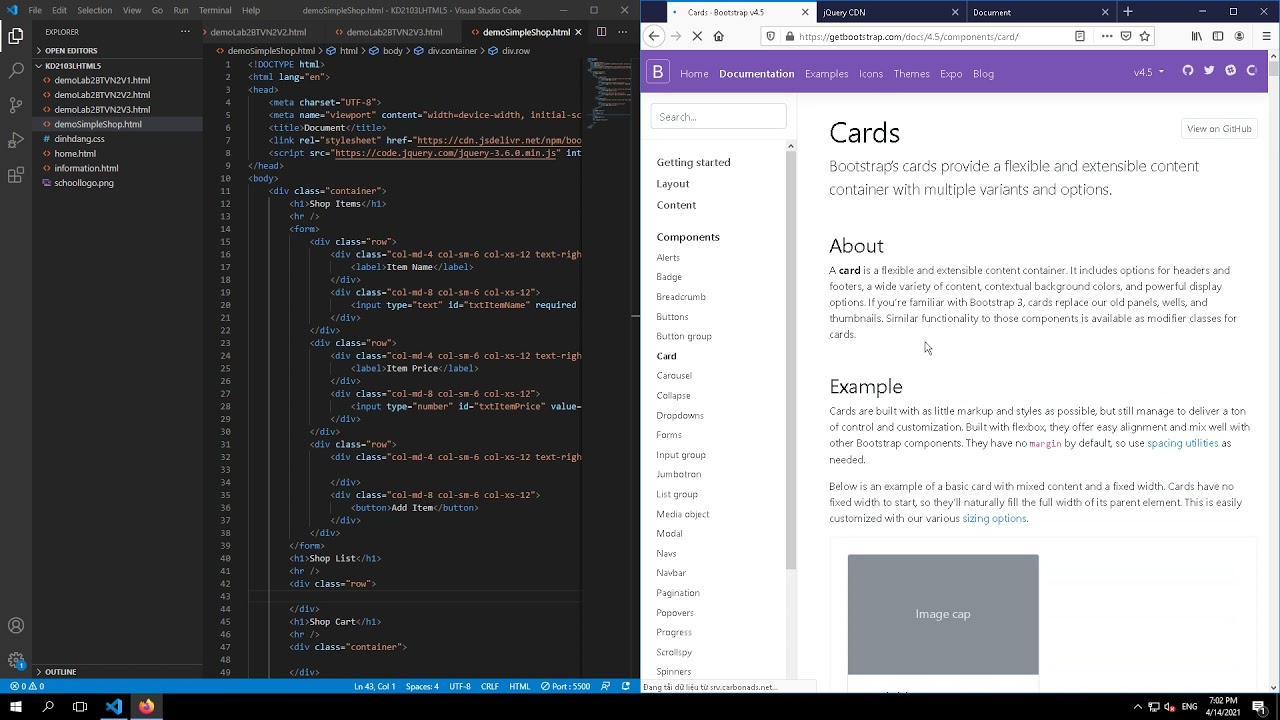Switch to the demoLab28TVN2V2.html editor tab
The height and width of the screenshot is (720, 1280).
pyautogui.click(x=258, y=32)
